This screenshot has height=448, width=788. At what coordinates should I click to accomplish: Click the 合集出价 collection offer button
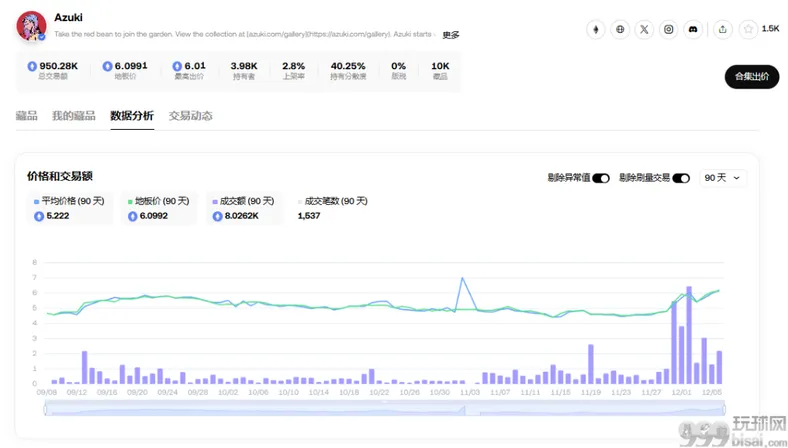click(752, 76)
